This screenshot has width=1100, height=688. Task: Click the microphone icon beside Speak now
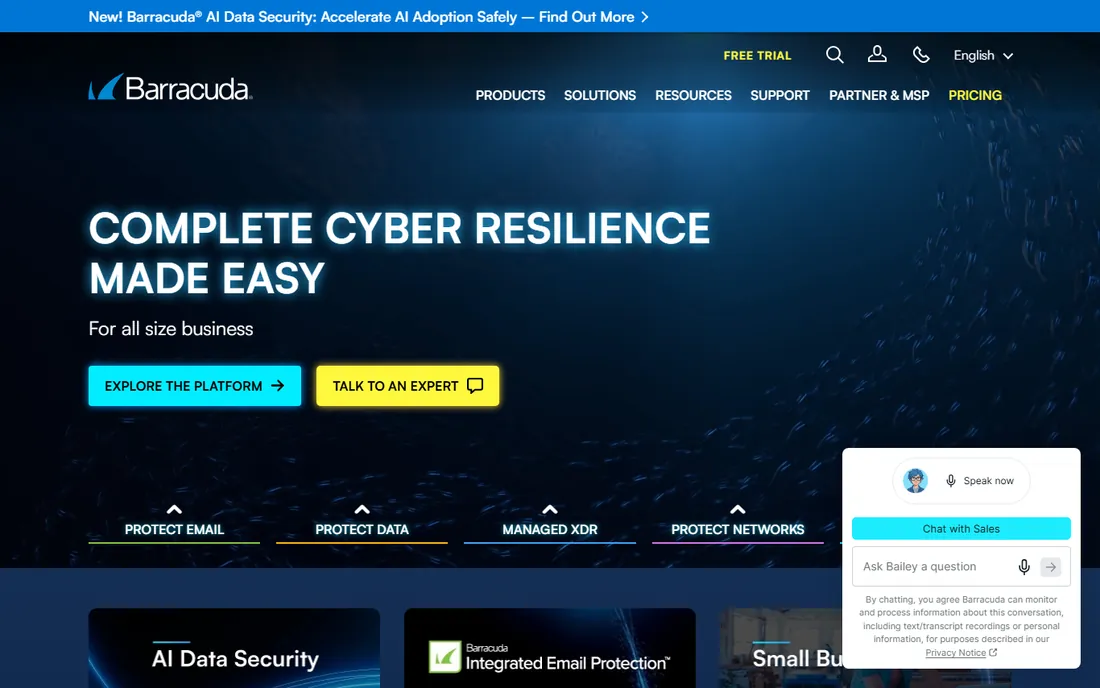pos(951,480)
